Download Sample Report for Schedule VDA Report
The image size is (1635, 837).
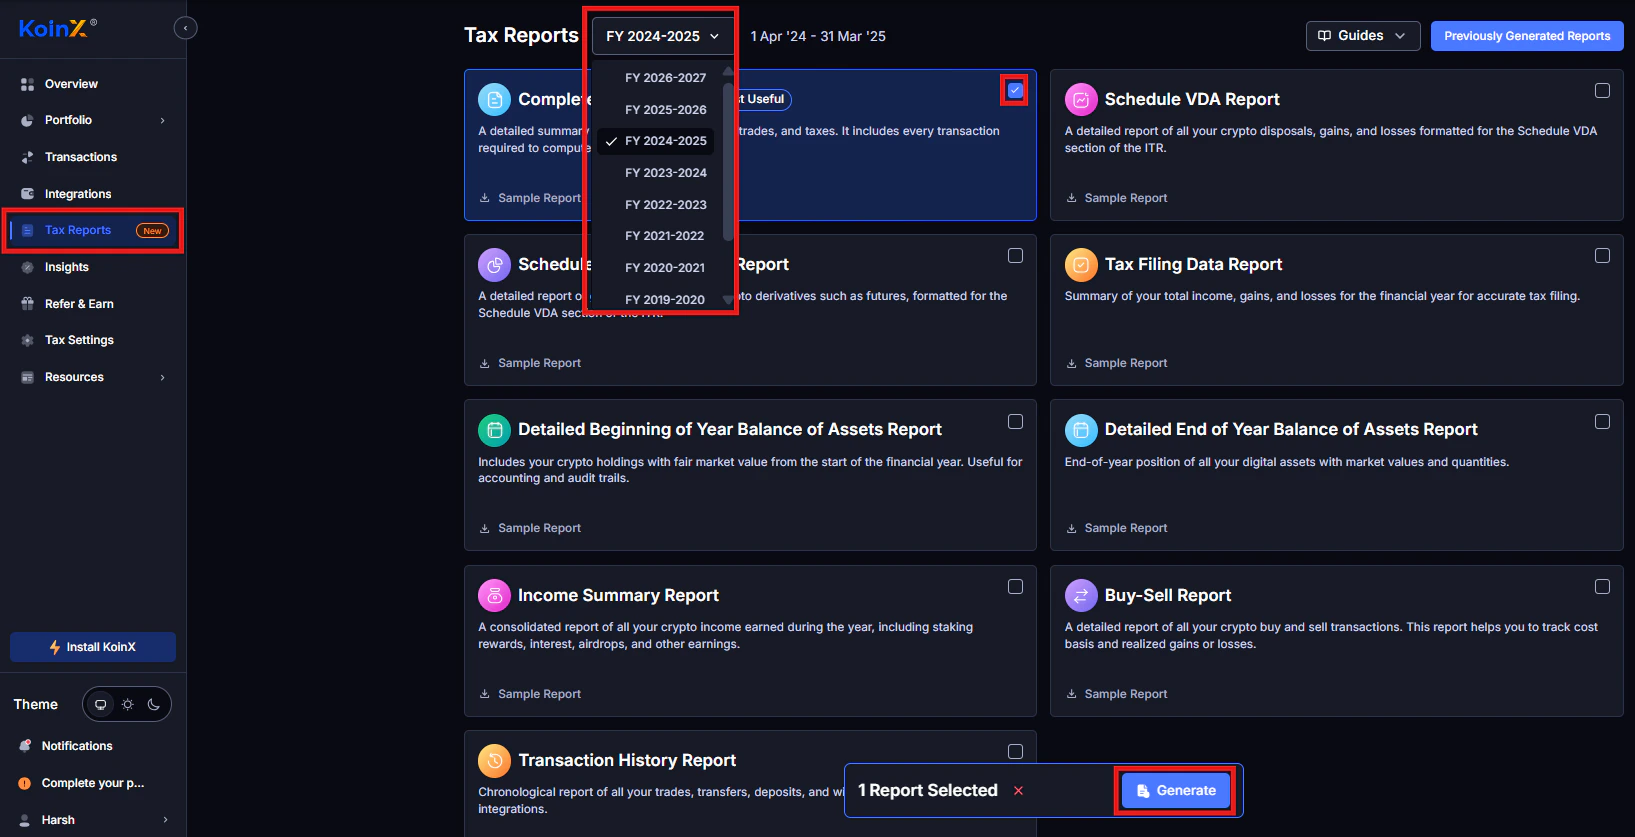point(1116,198)
